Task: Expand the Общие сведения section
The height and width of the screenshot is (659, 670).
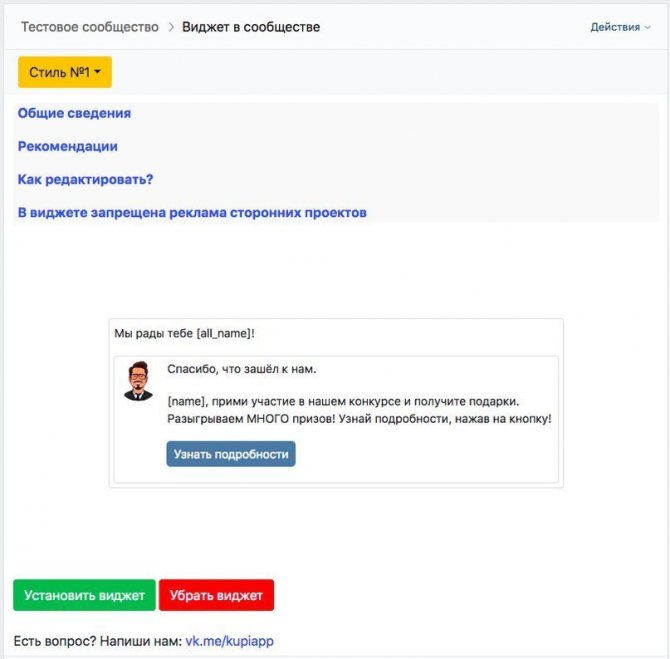Action: coord(74,113)
